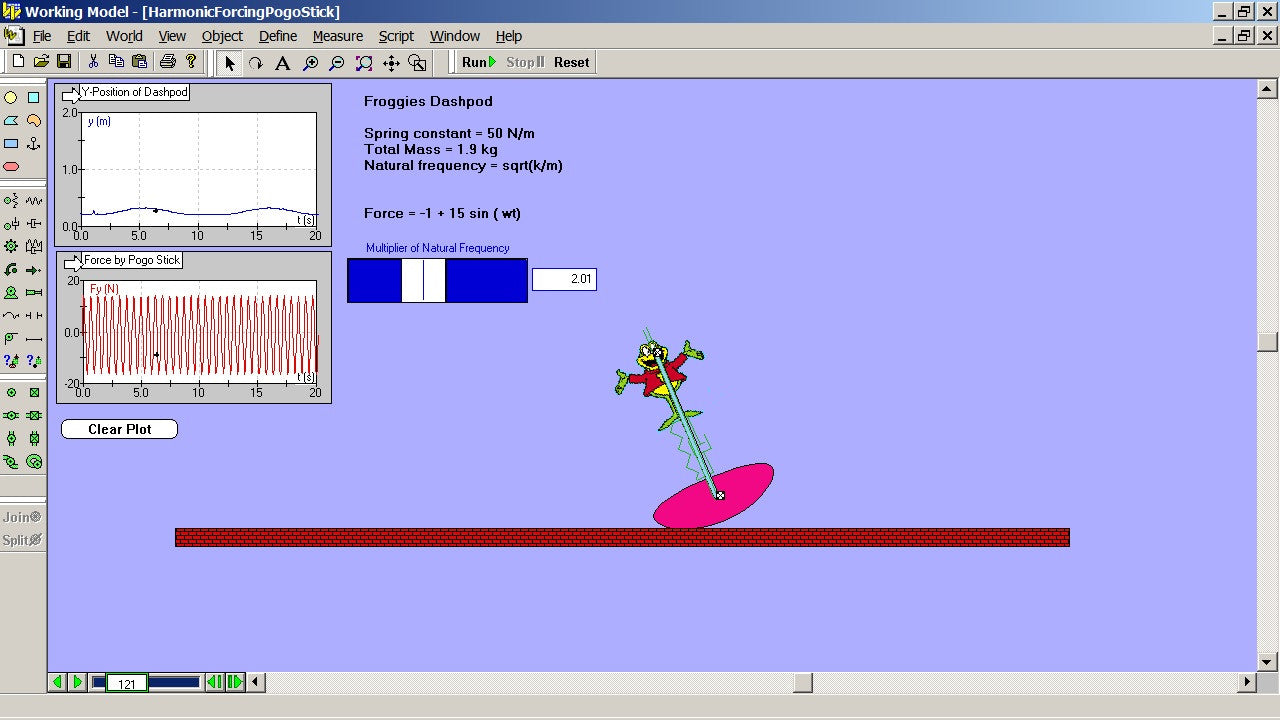The image size is (1280, 720).
Task: Select the Text tool (letter A)
Action: (283, 63)
